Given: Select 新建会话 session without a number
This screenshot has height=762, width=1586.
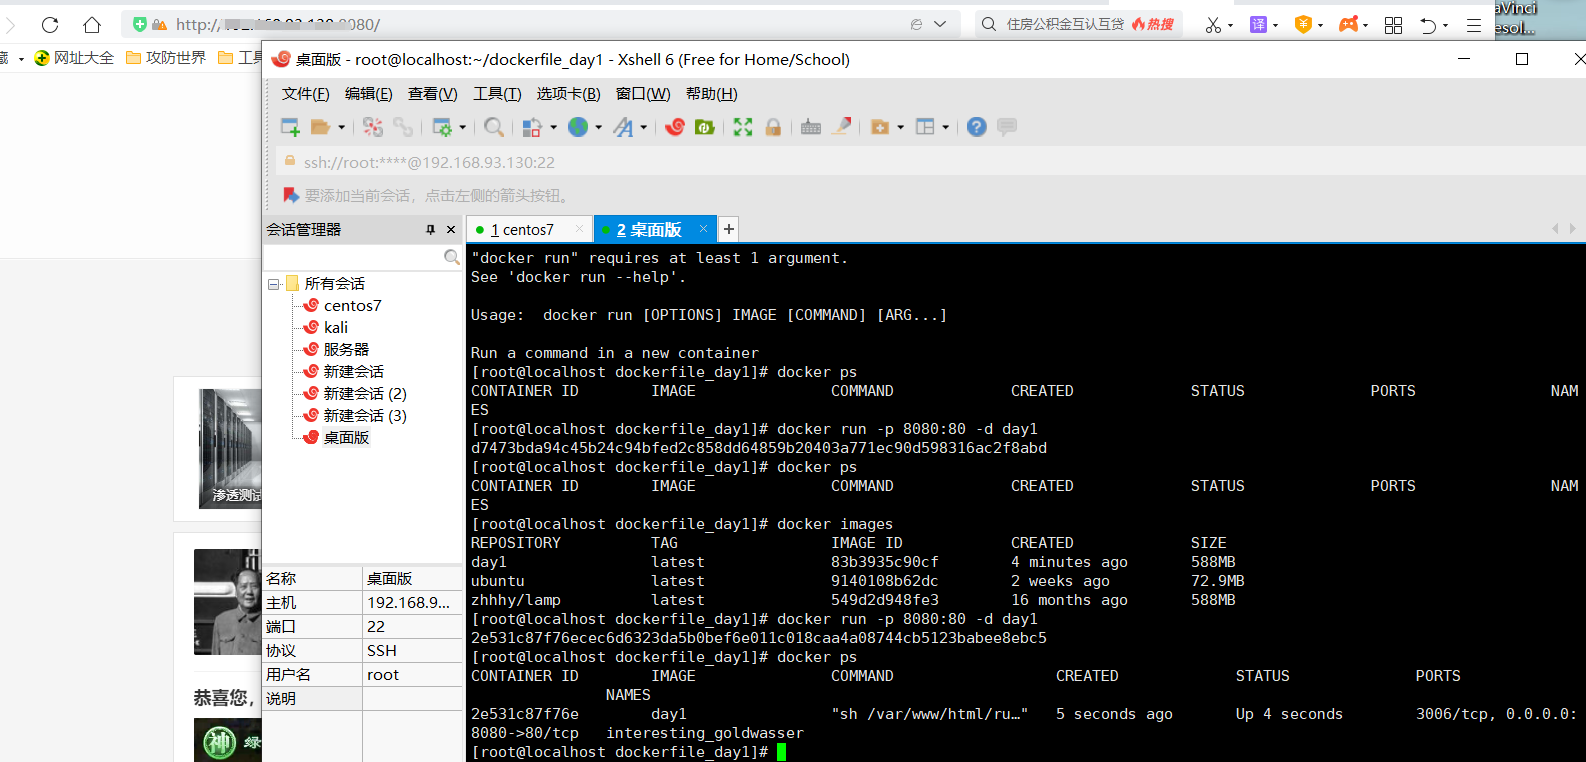Looking at the screenshot, I should point(353,372).
